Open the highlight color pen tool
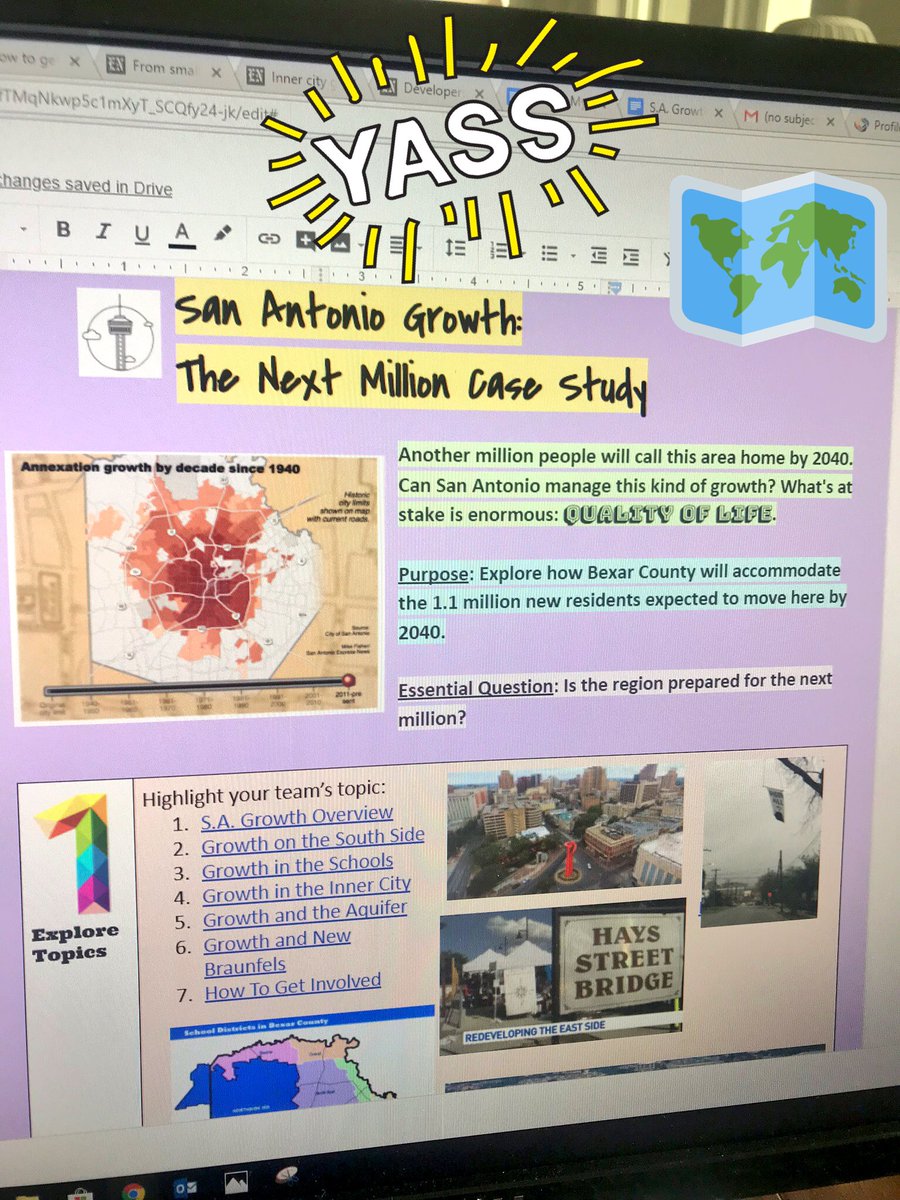Image resolution: width=900 pixels, height=1200 pixels. point(223,234)
